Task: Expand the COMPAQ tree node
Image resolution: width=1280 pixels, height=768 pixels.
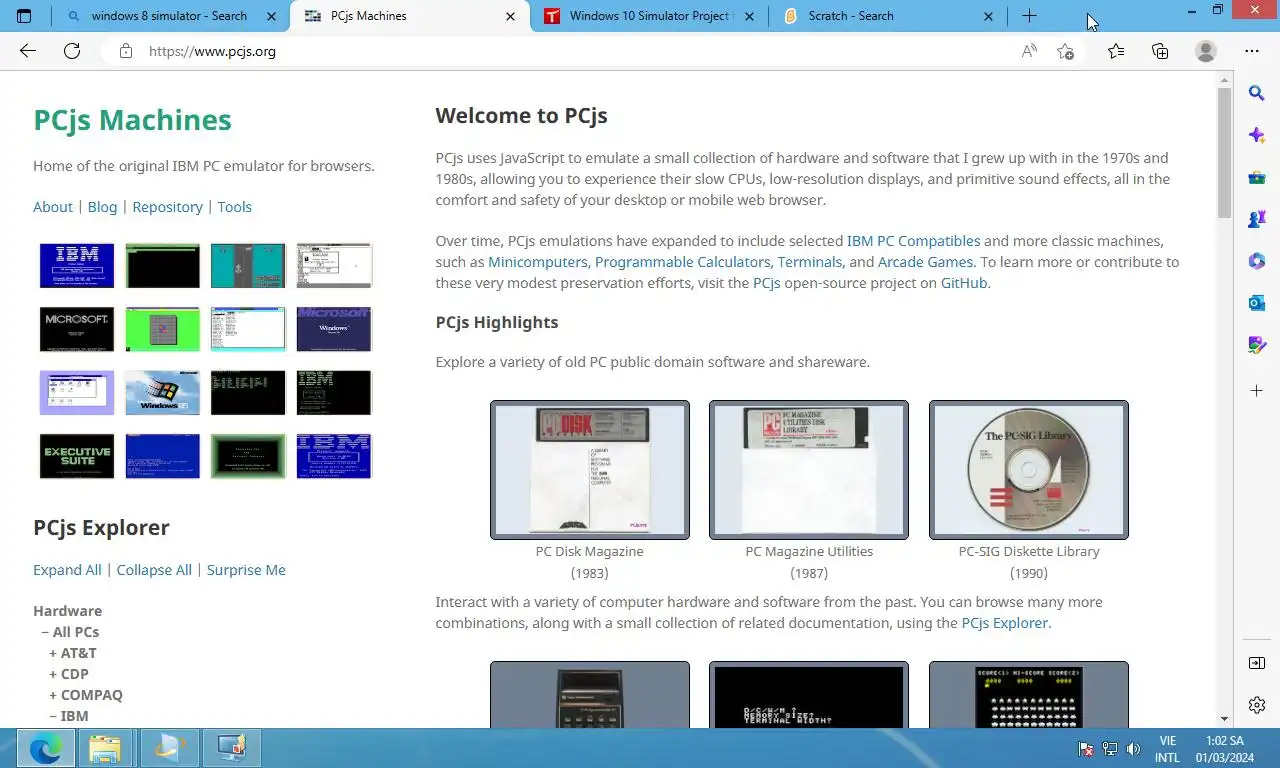Action: click(x=86, y=695)
